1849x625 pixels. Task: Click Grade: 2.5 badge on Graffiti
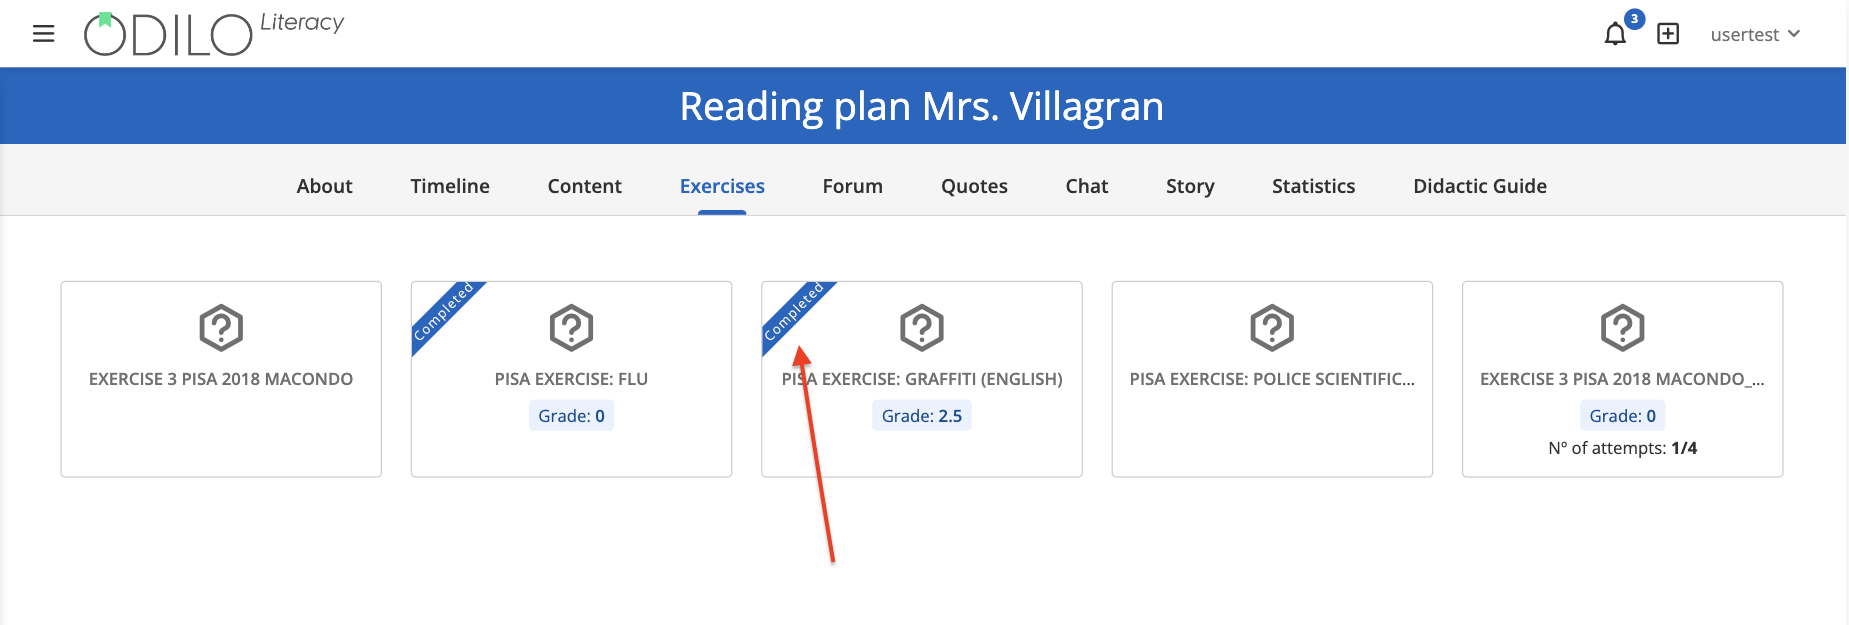(x=922, y=416)
